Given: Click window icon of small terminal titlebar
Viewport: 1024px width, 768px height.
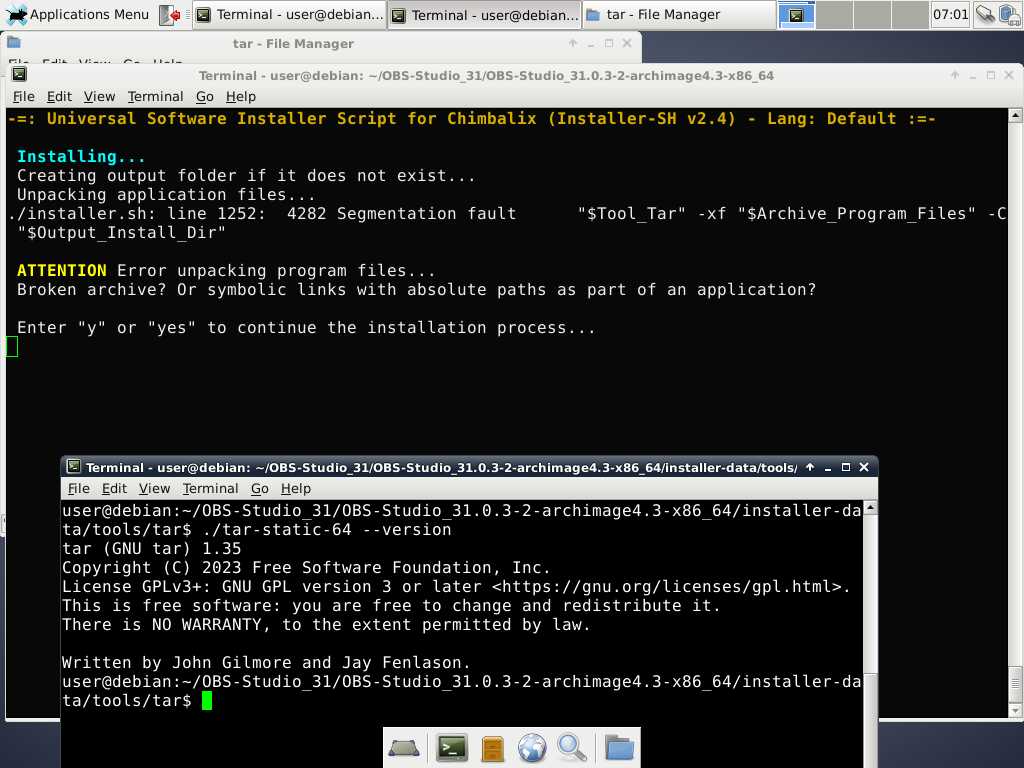Looking at the screenshot, I should pos(74,466).
